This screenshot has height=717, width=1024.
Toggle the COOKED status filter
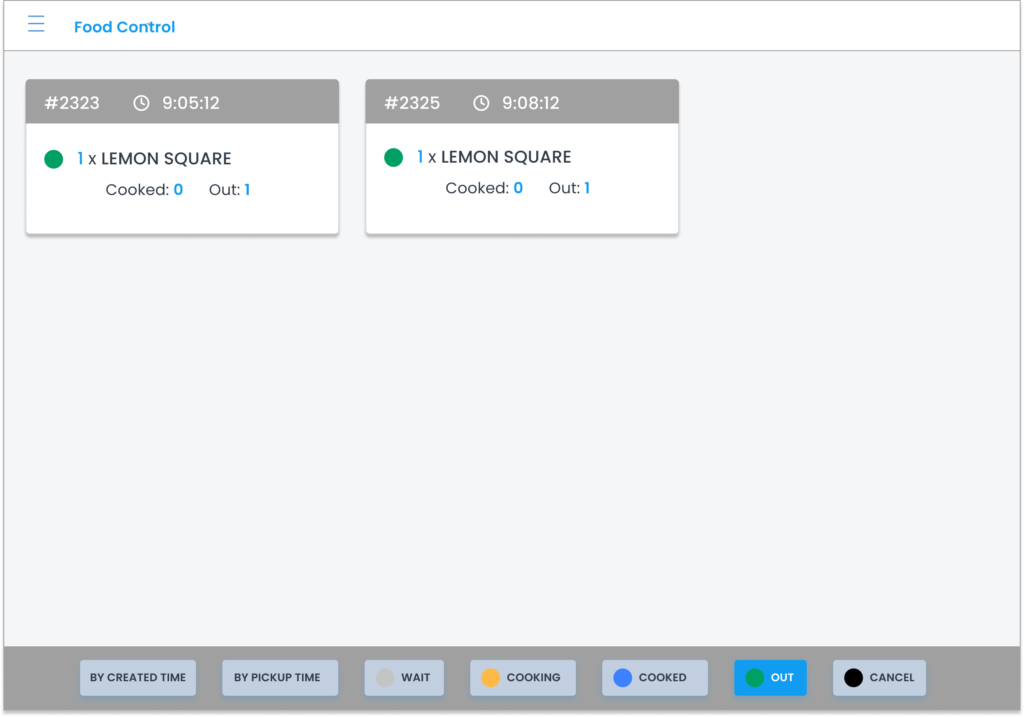(654, 677)
